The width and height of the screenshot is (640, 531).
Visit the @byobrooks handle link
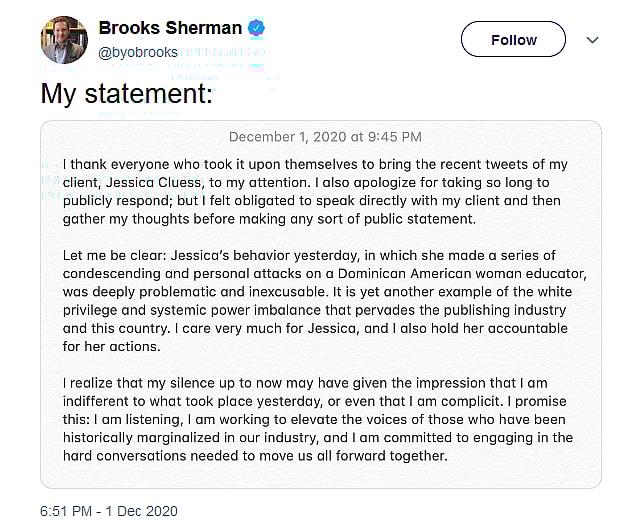tap(138, 52)
